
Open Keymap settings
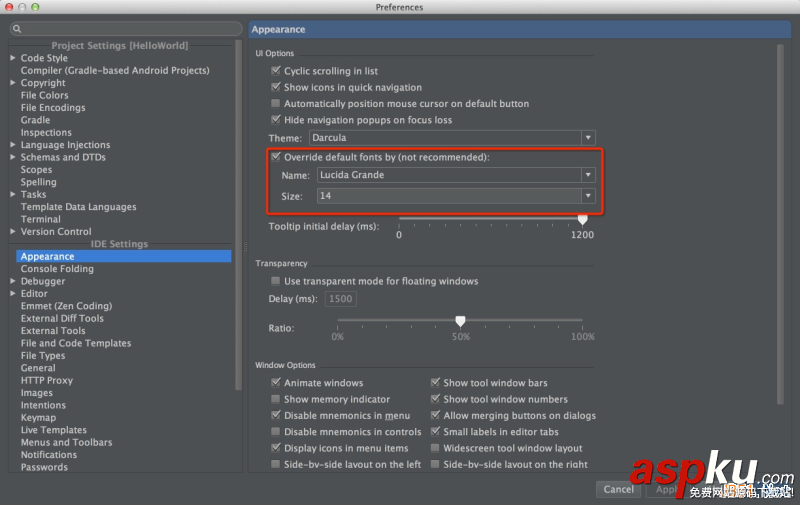(38, 417)
